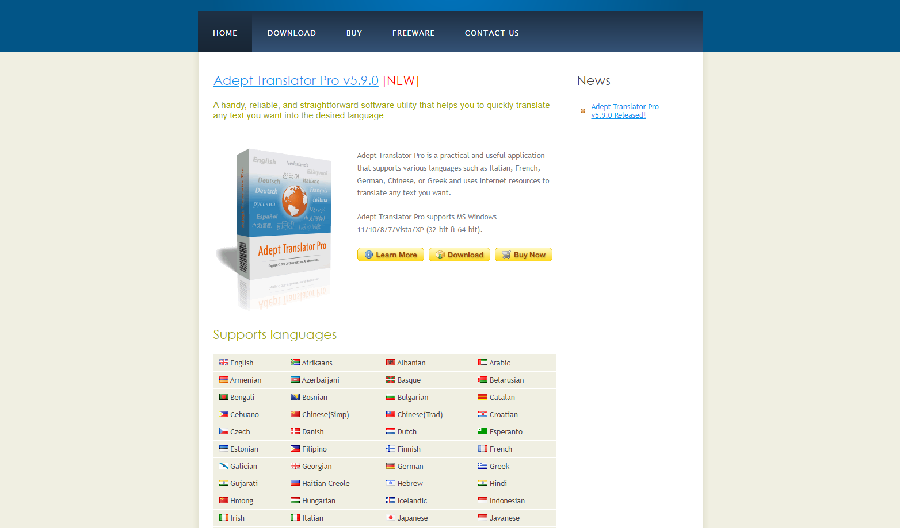Open the Contact Us page
Screen dimensions: 900x528
[x=492, y=33]
